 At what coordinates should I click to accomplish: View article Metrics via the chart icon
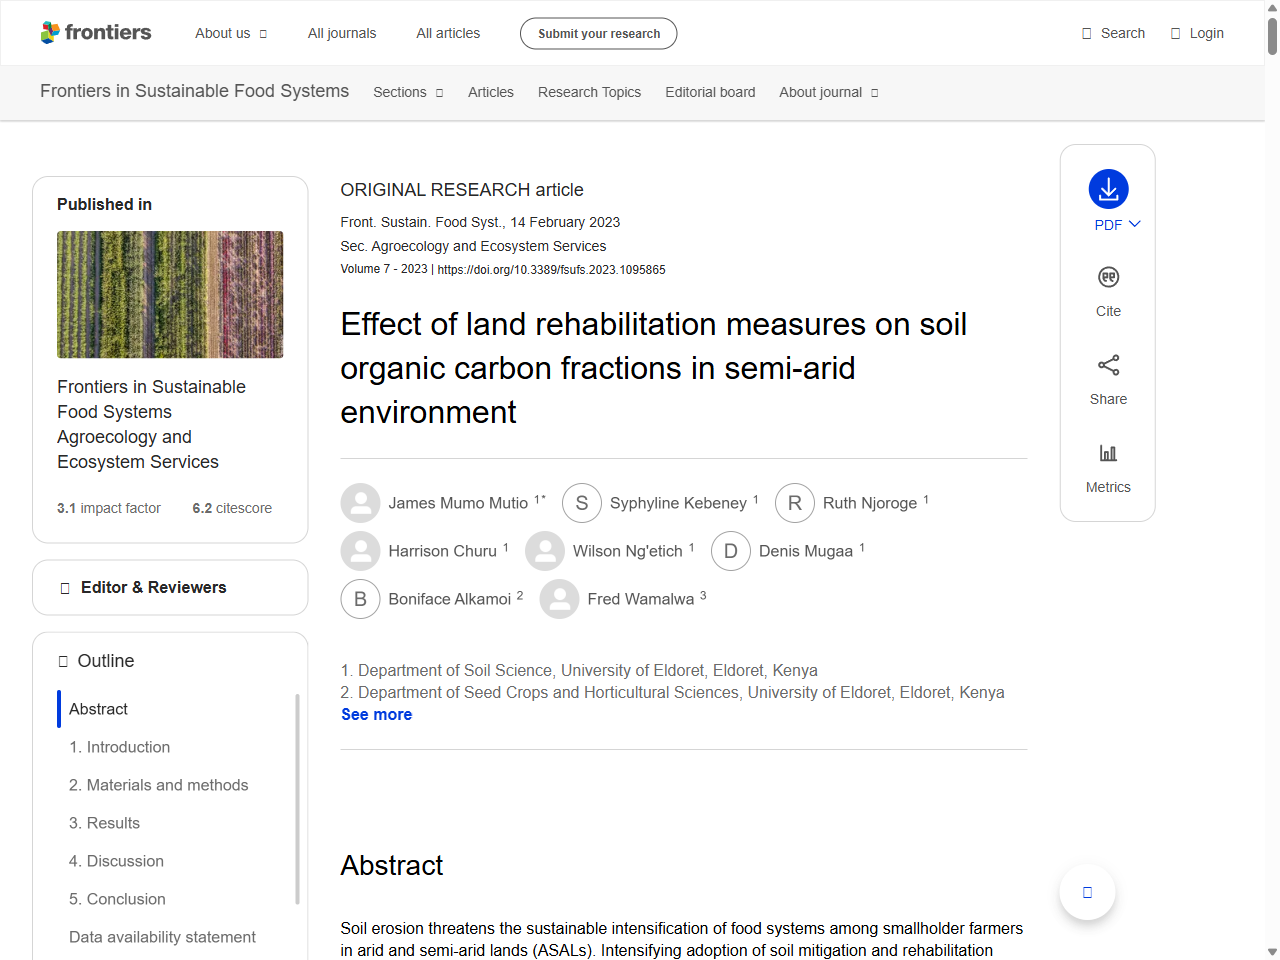point(1107,452)
